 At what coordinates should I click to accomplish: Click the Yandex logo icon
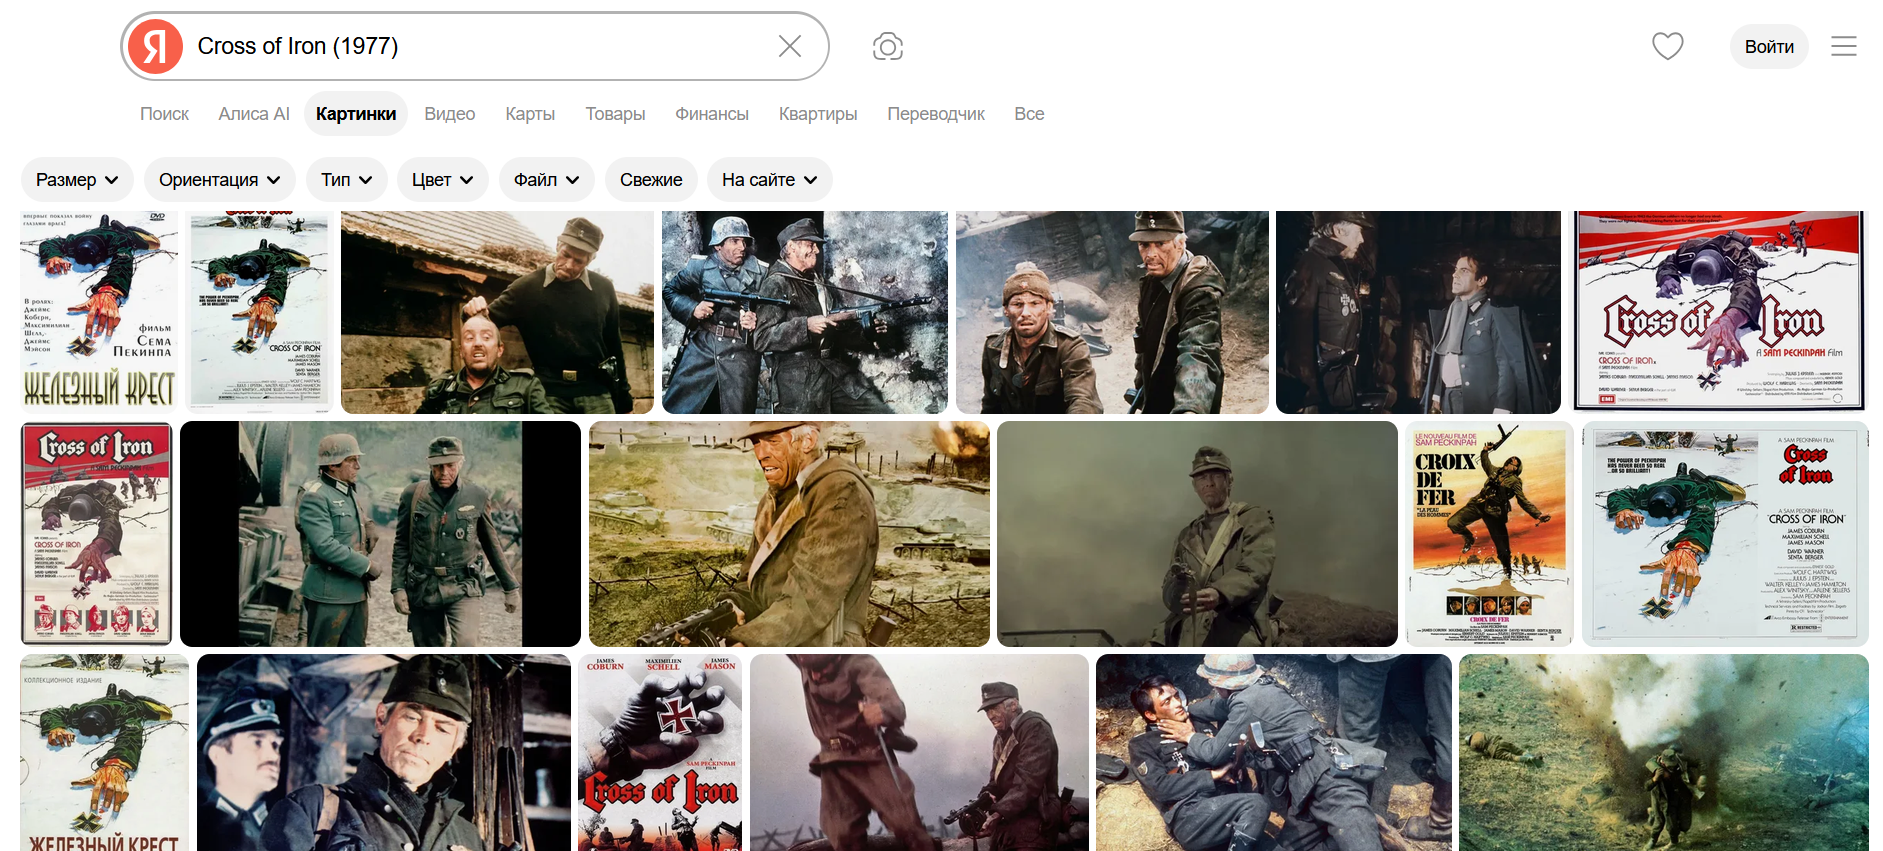point(155,46)
